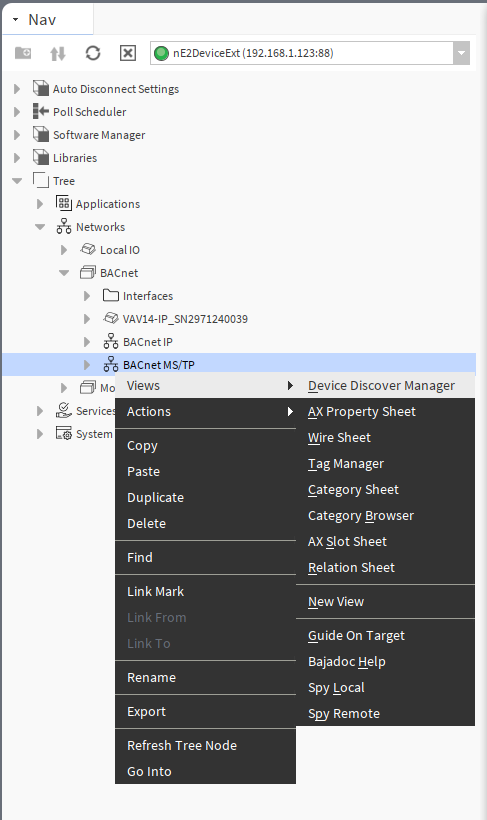Expand the BACnet MS/TP node

coord(87,365)
